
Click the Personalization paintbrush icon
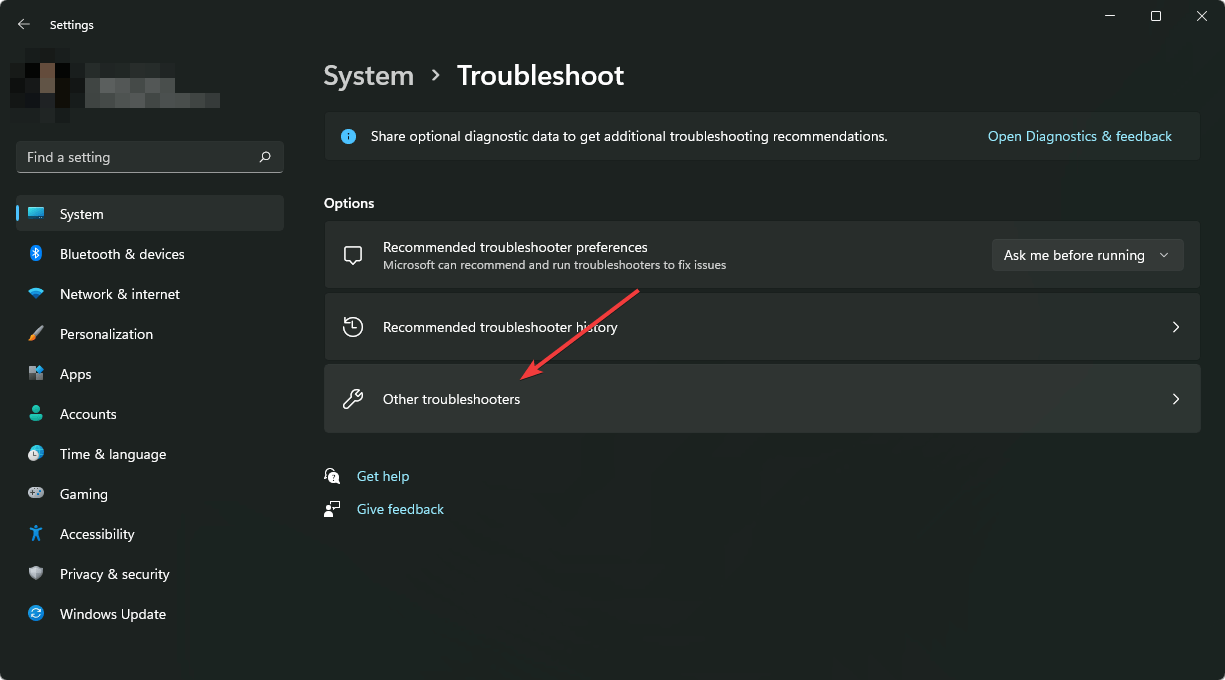36,334
